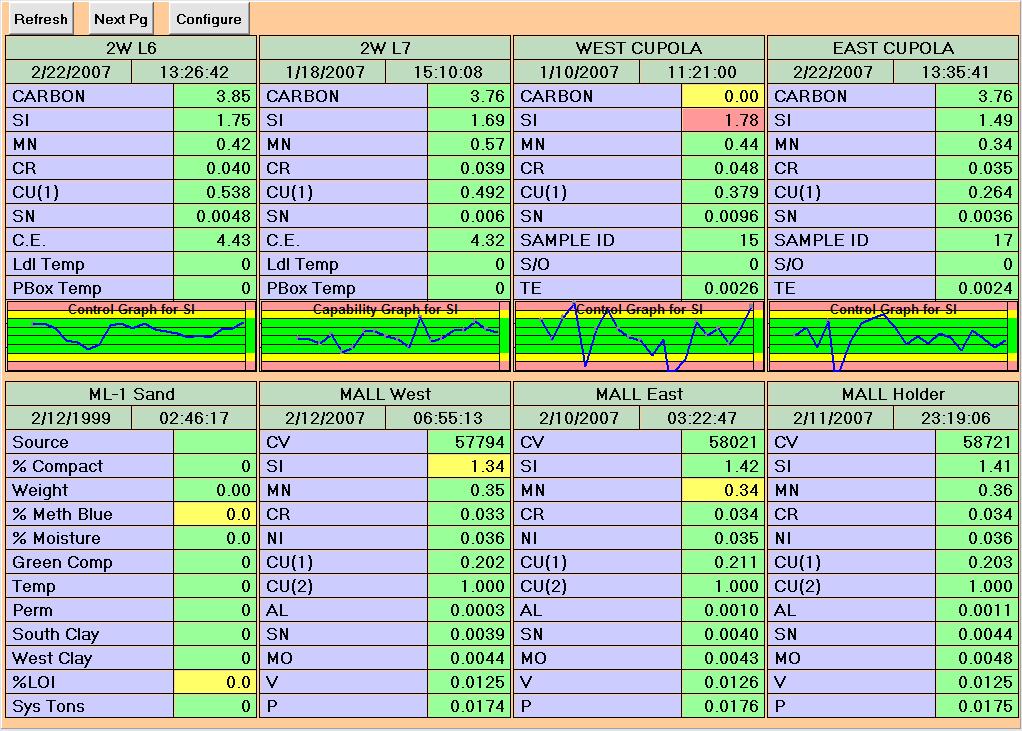Click the EAST CUPOLA panel title

point(893,48)
